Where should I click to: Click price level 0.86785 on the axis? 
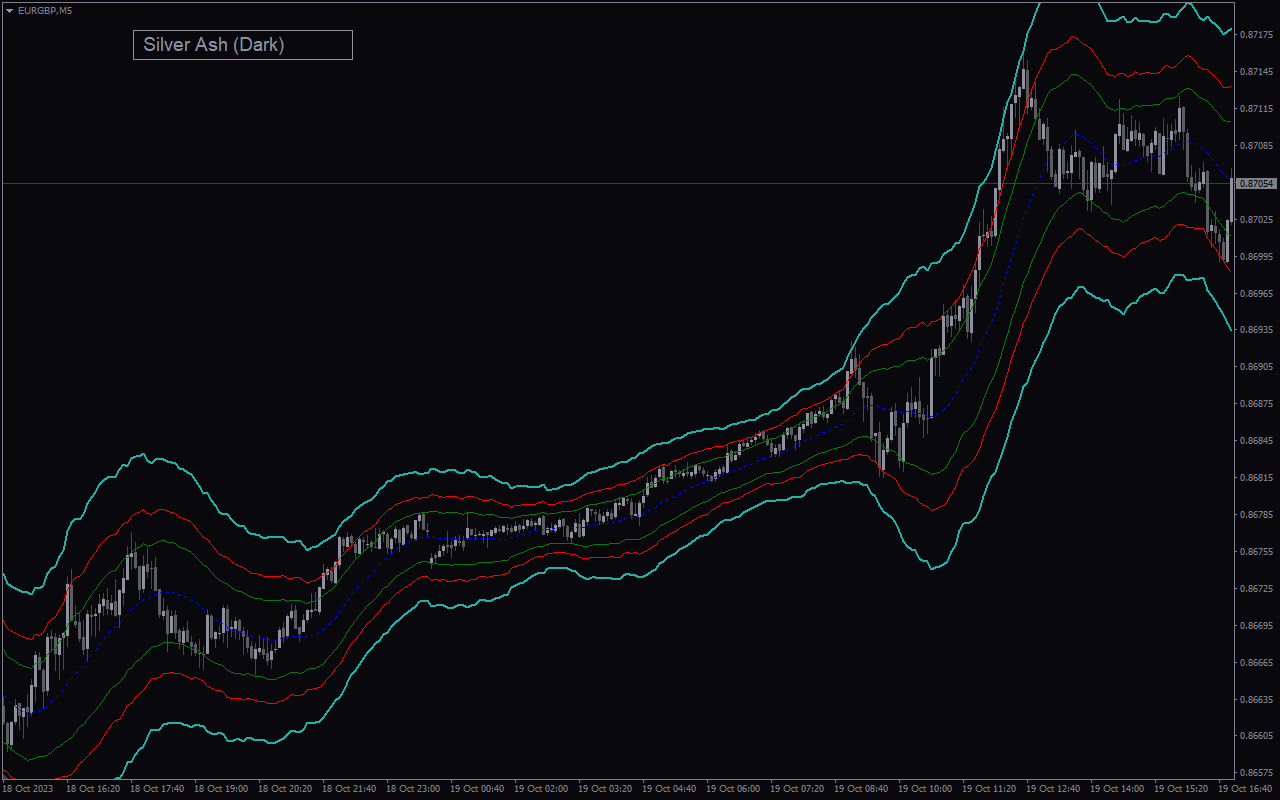point(1256,515)
